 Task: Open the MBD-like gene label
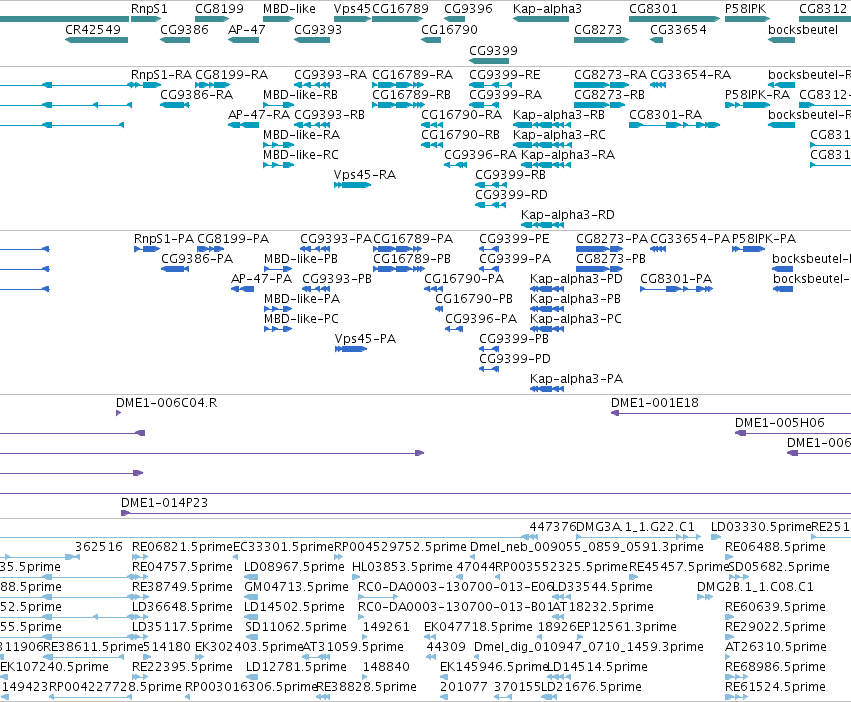(289, 9)
